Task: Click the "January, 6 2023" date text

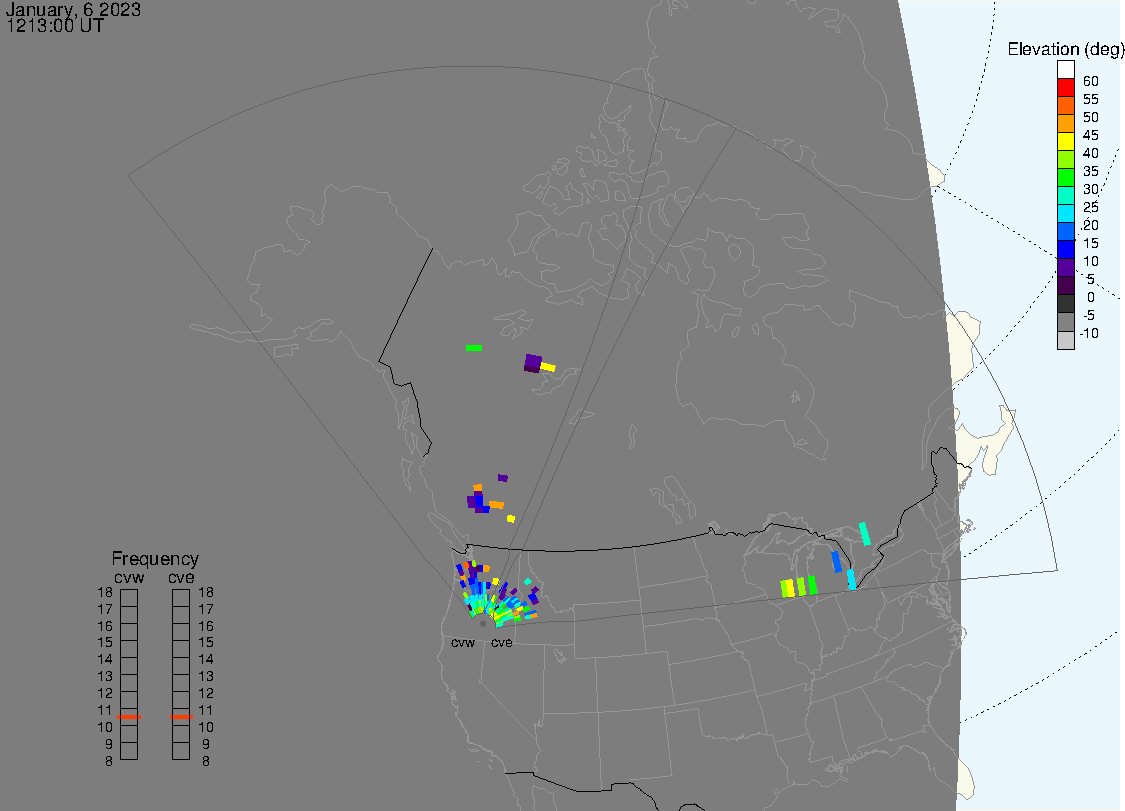Action: [74, 10]
